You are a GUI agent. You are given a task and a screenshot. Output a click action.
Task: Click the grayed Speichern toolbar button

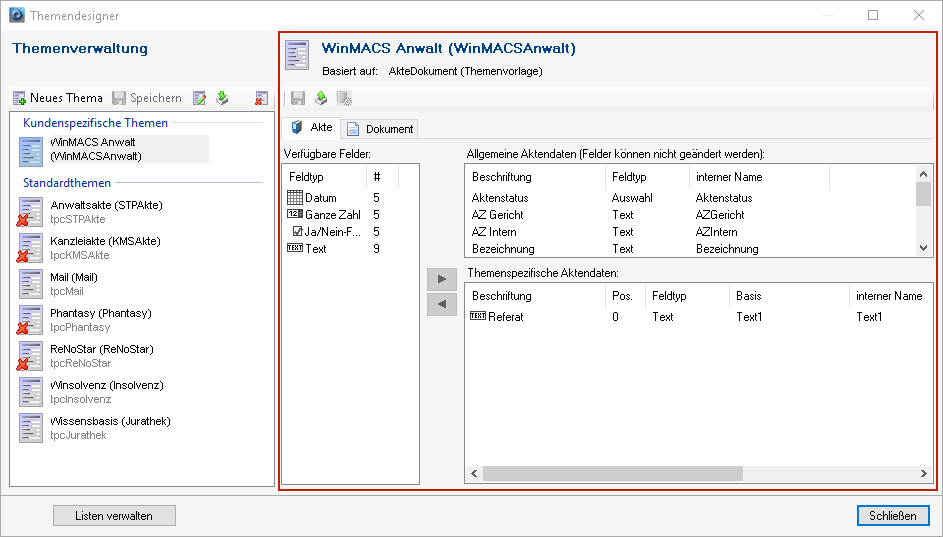[147, 98]
